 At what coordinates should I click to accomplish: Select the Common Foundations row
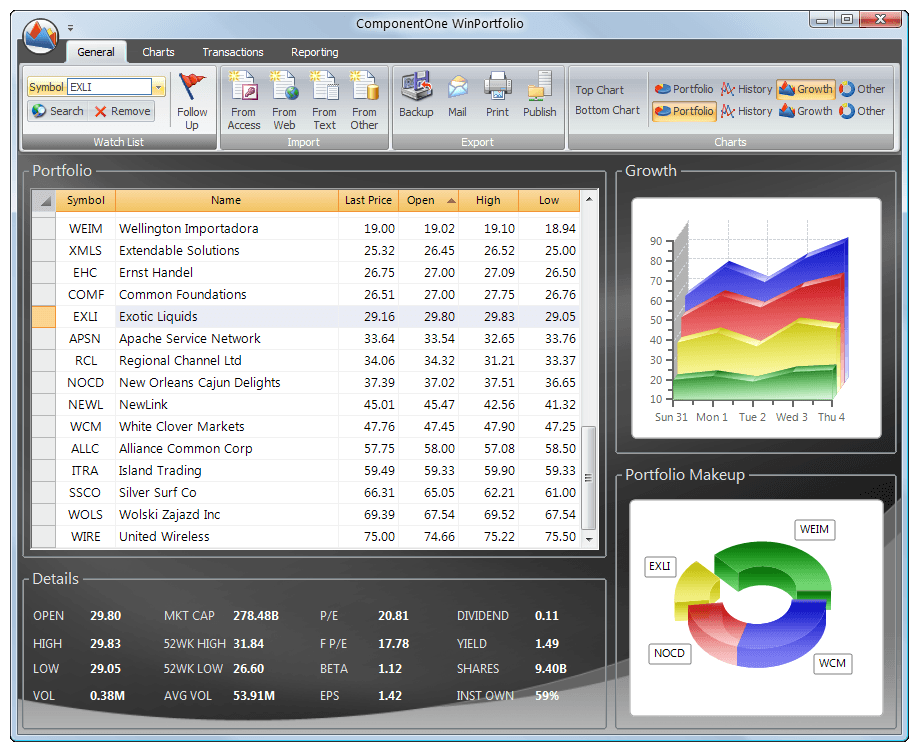pos(306,294)
